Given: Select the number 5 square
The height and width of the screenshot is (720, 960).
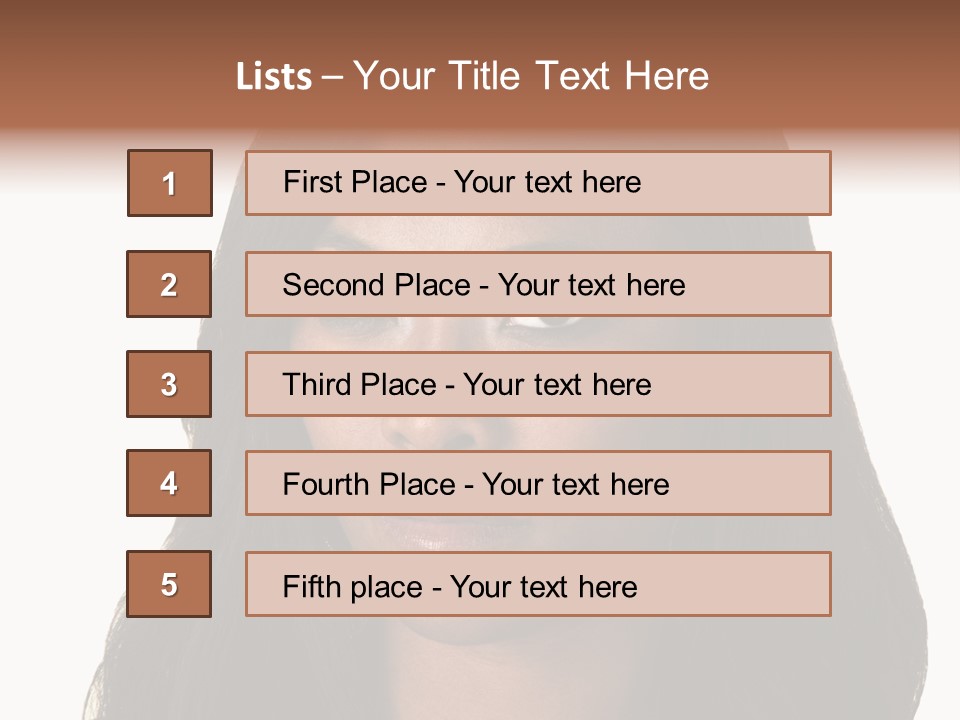Looking at the screenshot, I should point(169,584).
